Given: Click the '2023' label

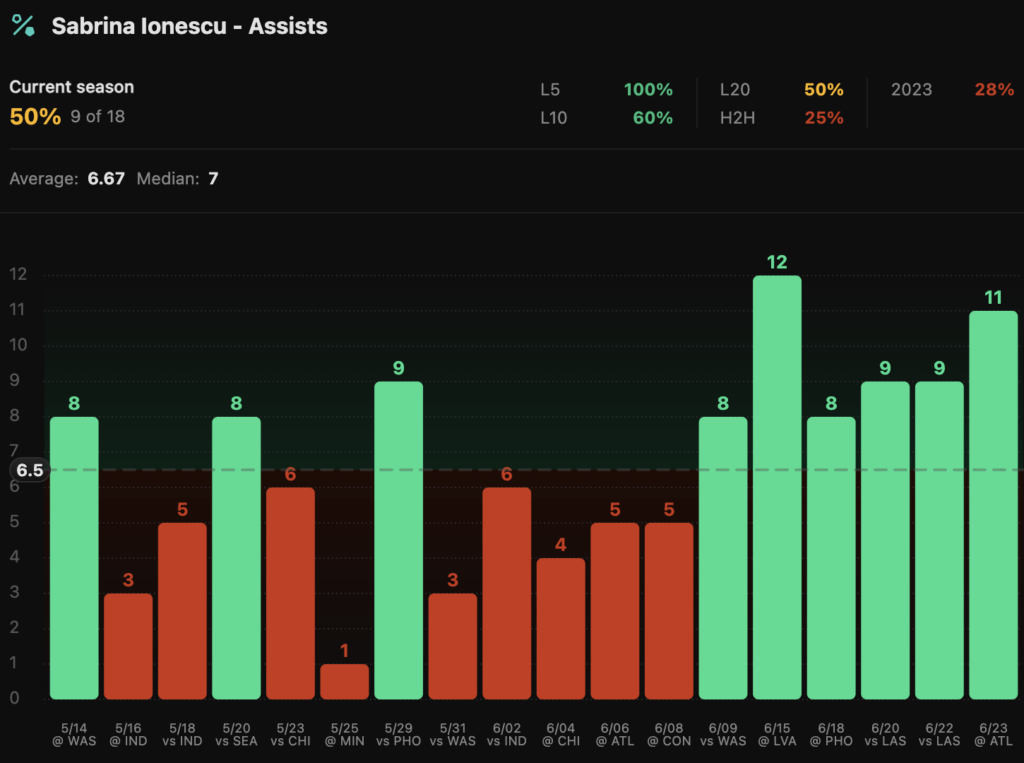Looking at the screenshot, I should click(x=911, y=89).
